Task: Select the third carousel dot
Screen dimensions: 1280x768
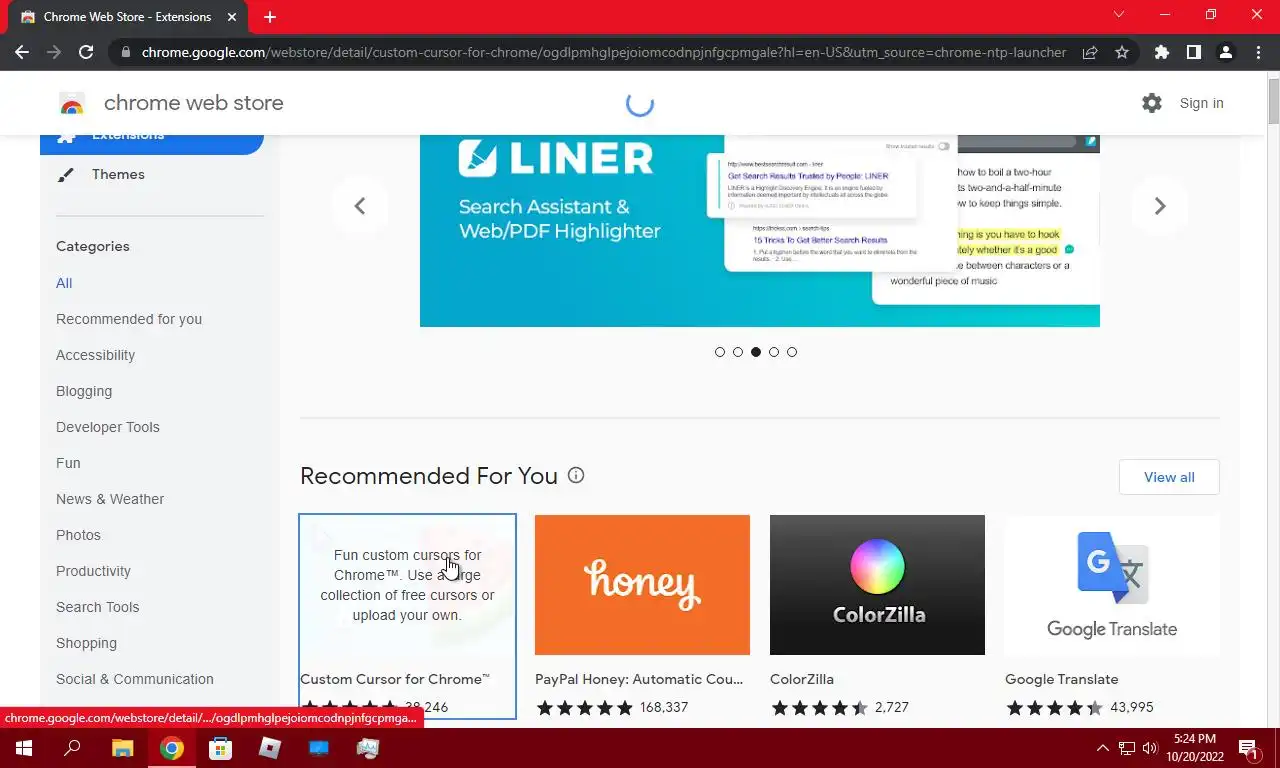Action: (756, 352)
